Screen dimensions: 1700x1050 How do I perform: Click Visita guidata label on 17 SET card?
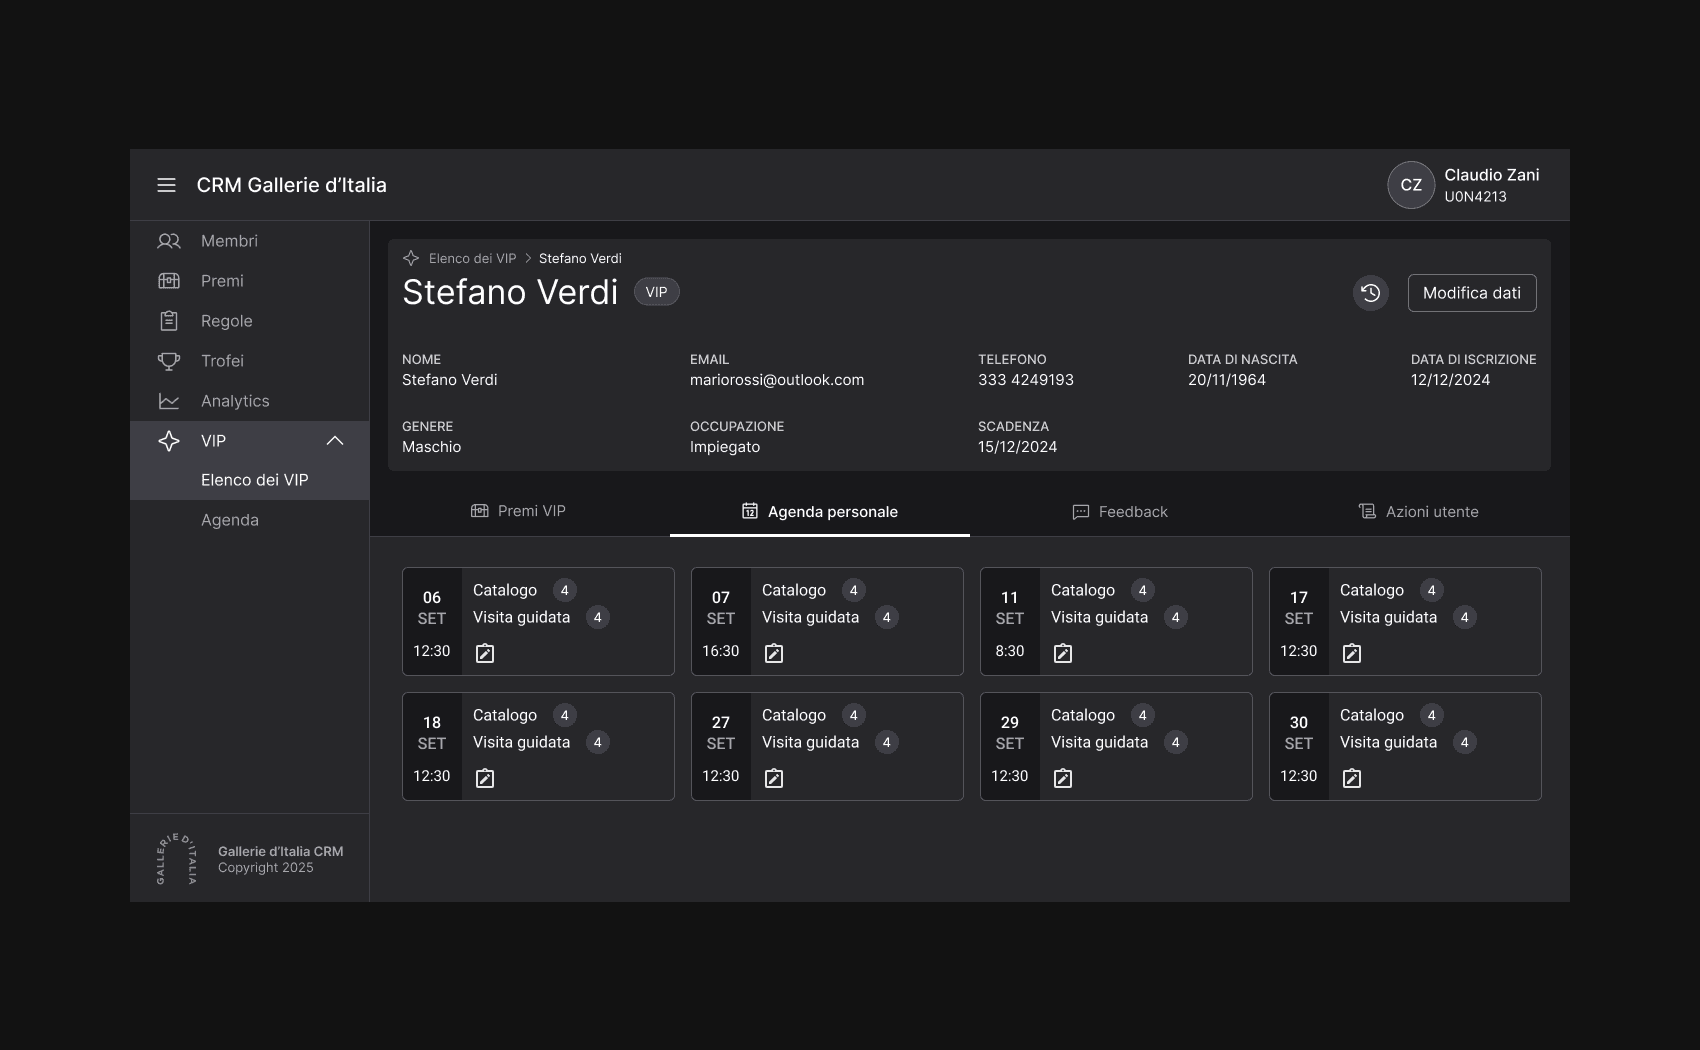point(1388,617)
